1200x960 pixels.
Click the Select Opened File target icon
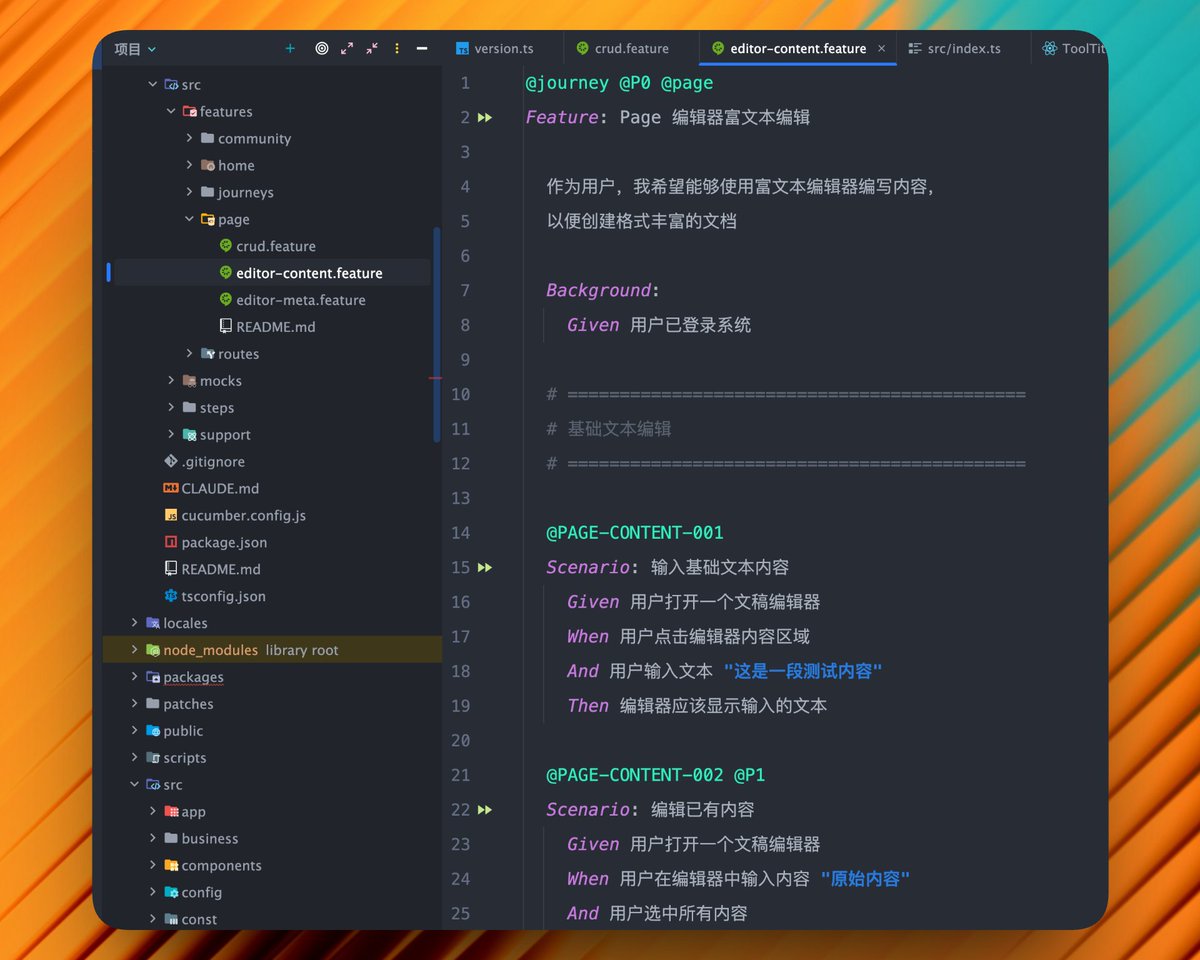pos(321,47)
